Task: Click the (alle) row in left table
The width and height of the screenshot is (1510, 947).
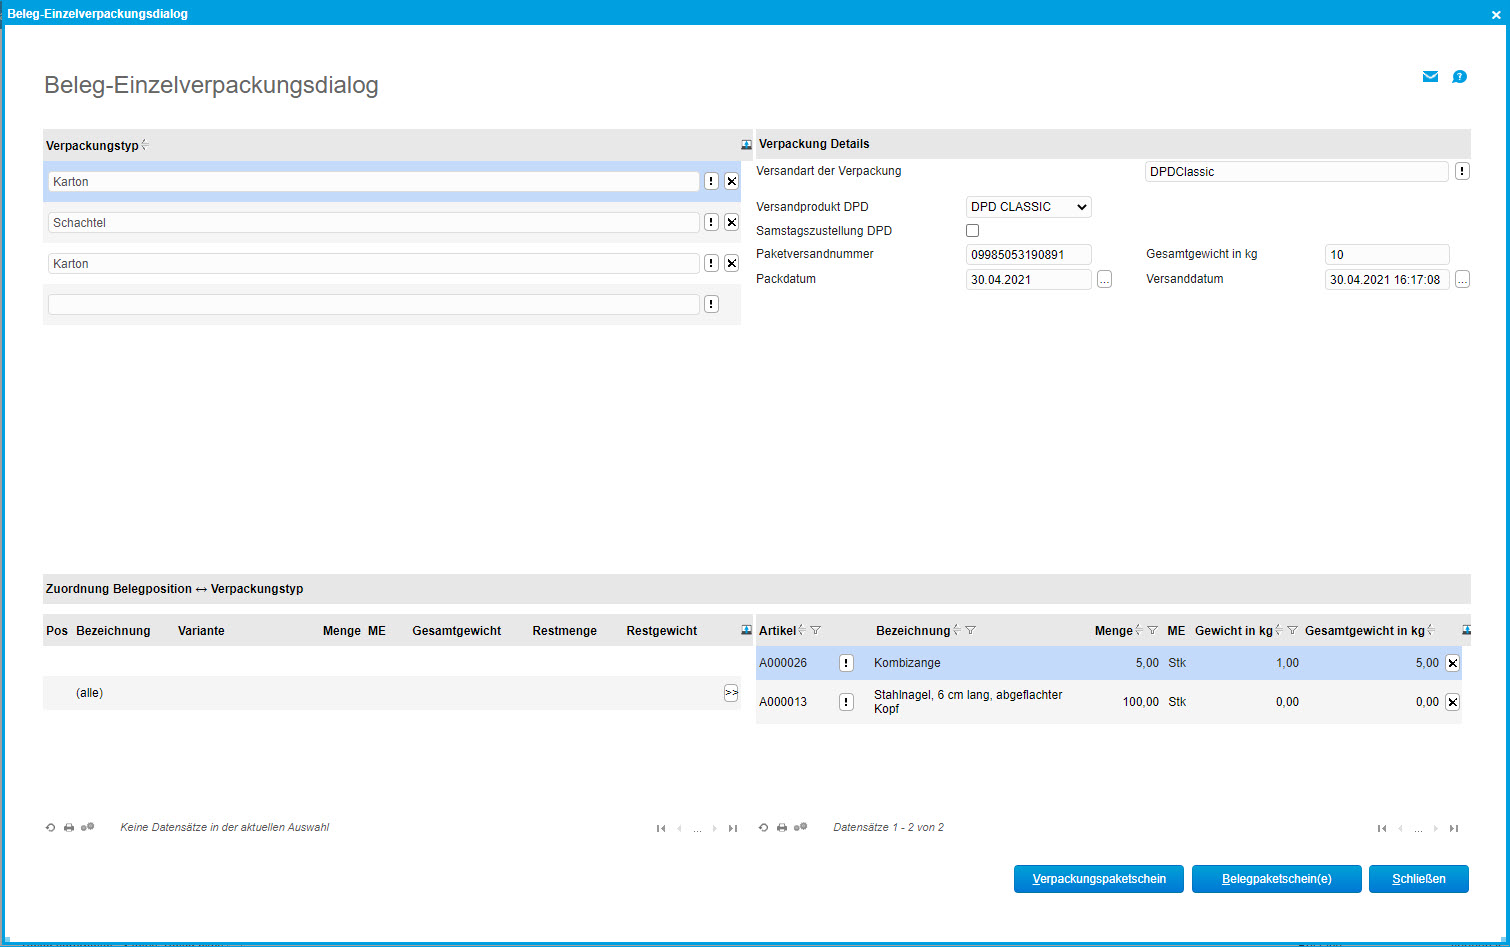Action: (x=392, y=693)
